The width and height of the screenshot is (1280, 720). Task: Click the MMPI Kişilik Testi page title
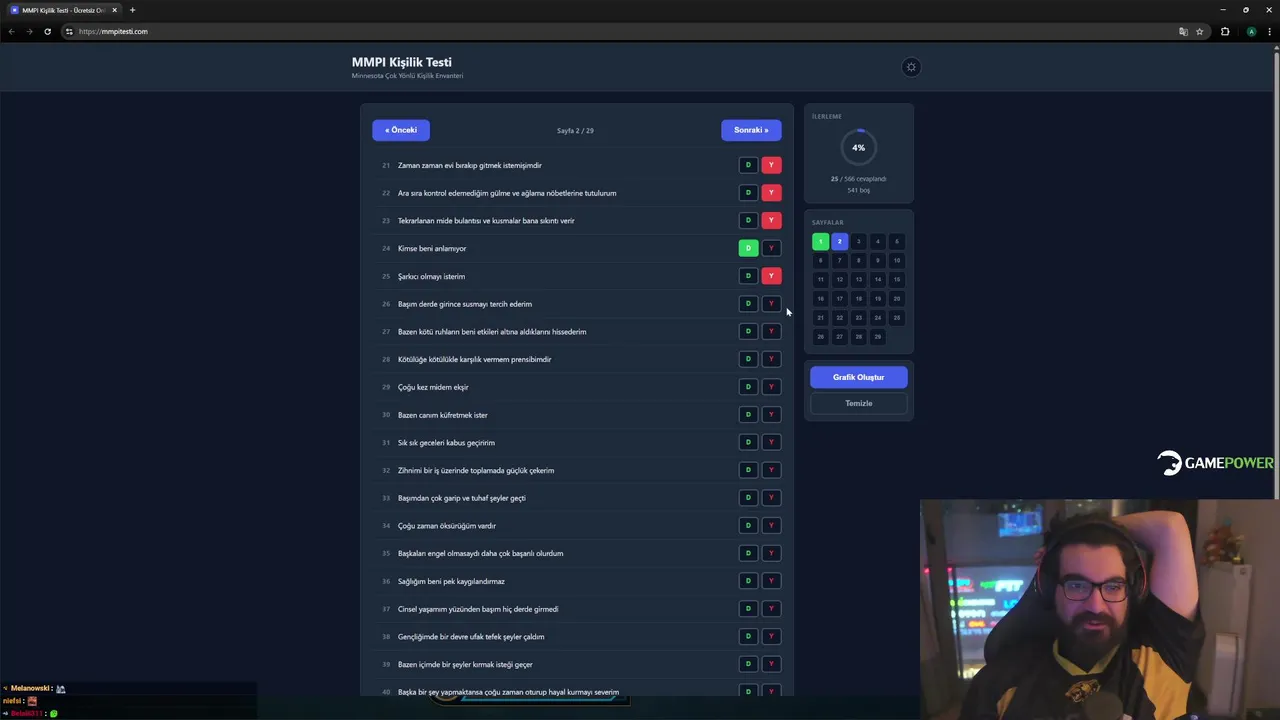pos(401,62)
